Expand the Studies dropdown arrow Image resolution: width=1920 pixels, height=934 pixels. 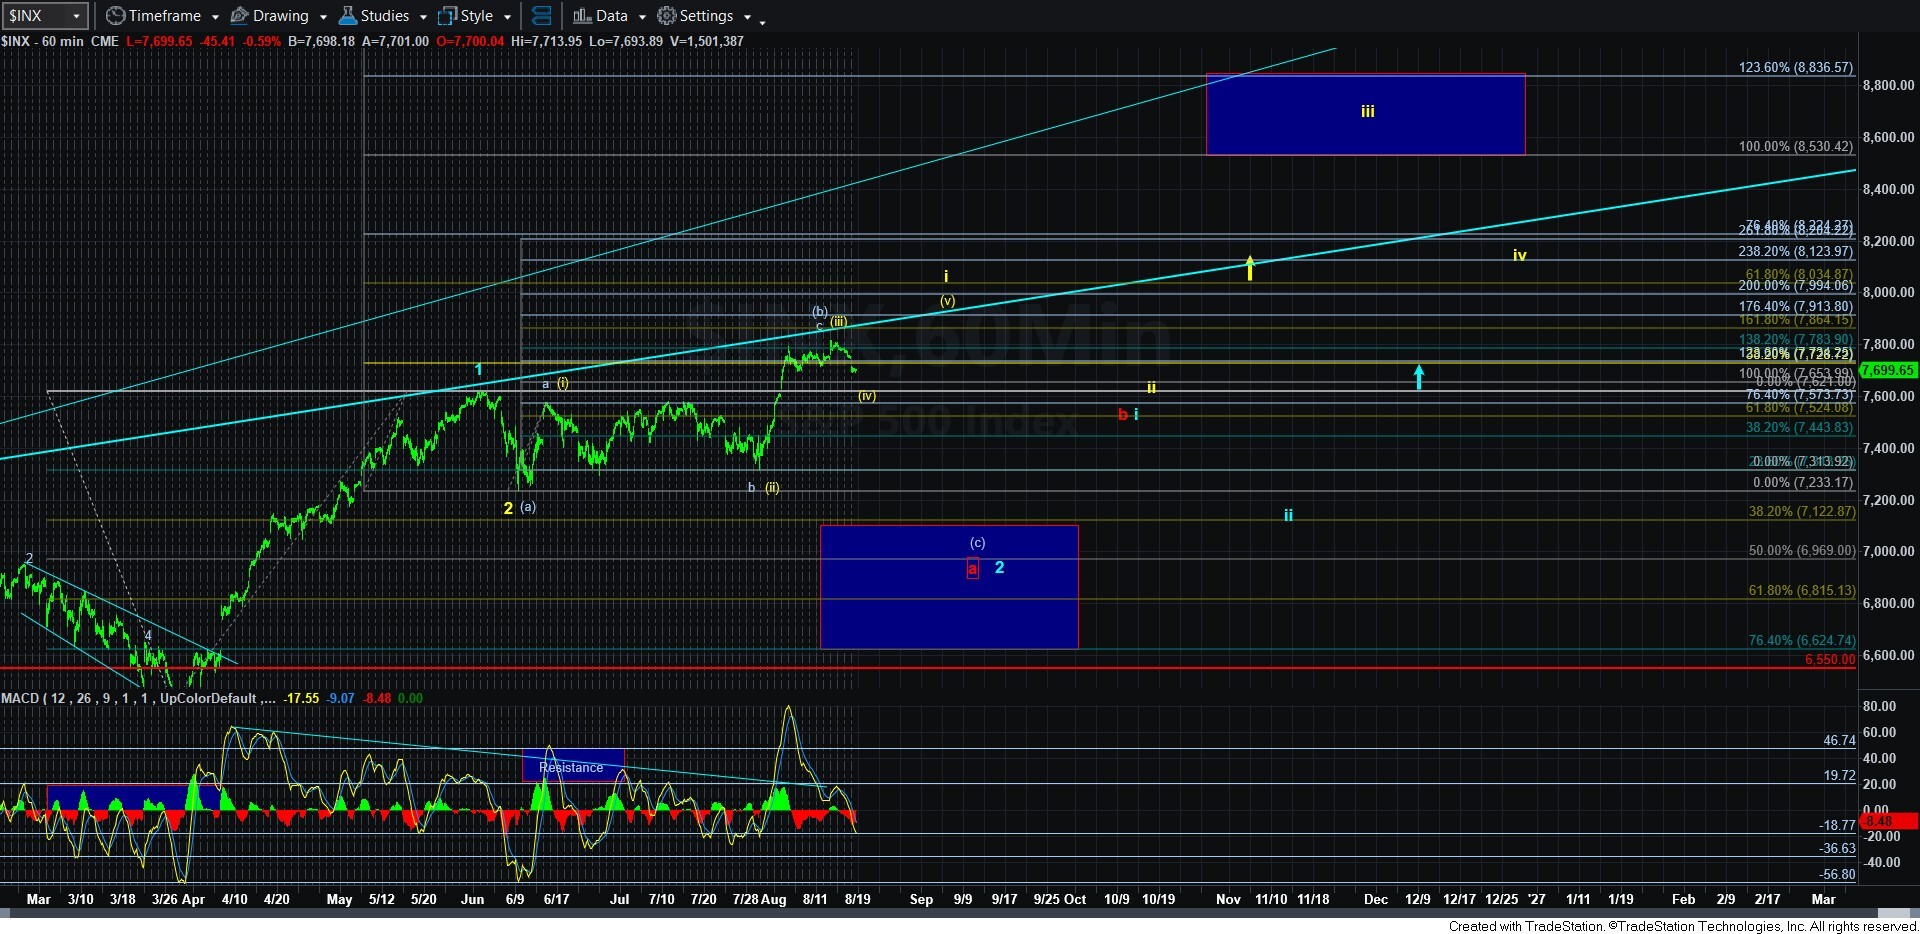click(423, 17)
